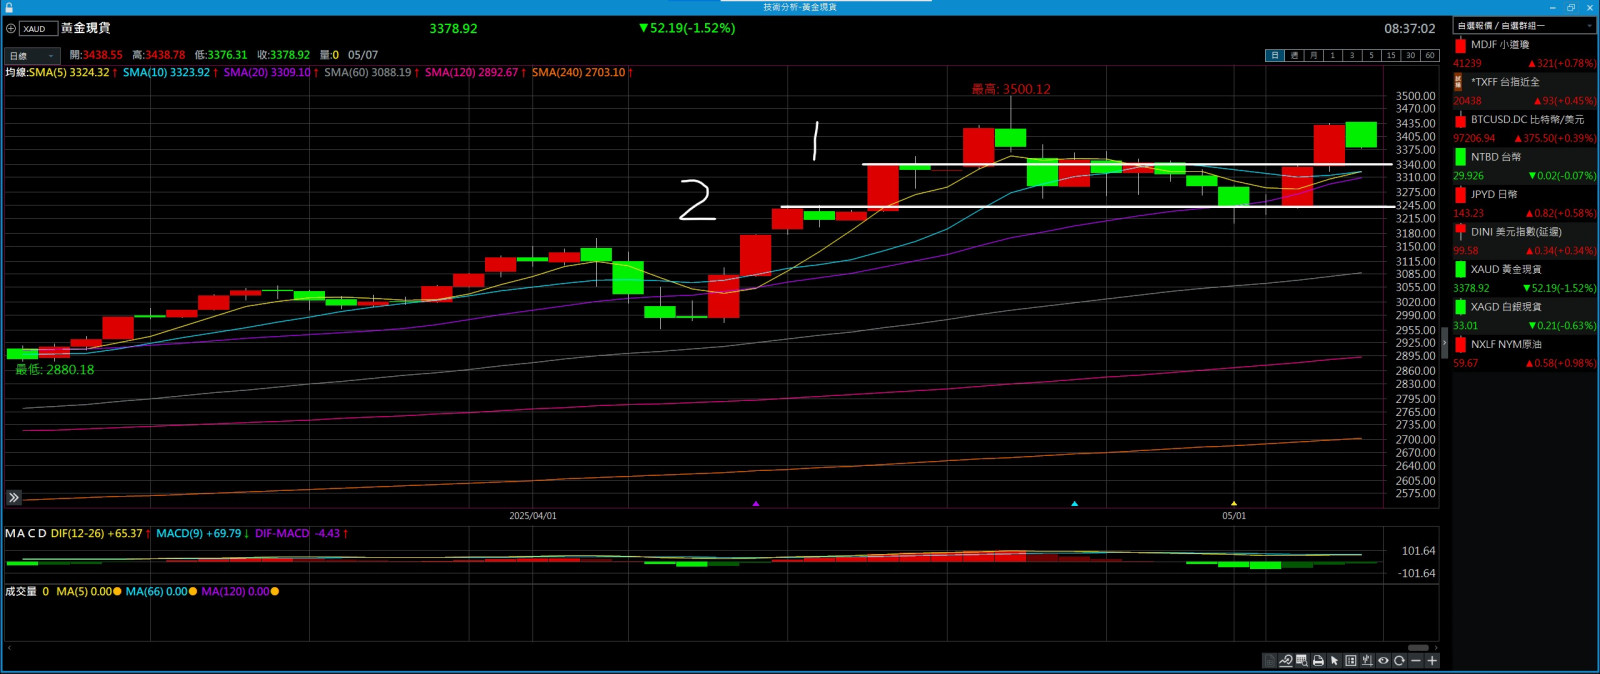Select the cursor pointer tool icon
This screenshot has height=674, width=1600.
pos(1334,661)
